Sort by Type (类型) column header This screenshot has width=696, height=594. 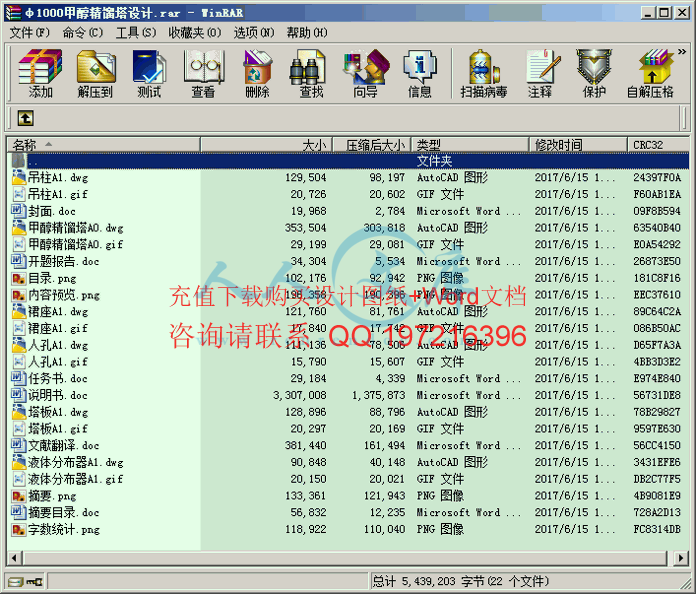(x=470, y=145)
